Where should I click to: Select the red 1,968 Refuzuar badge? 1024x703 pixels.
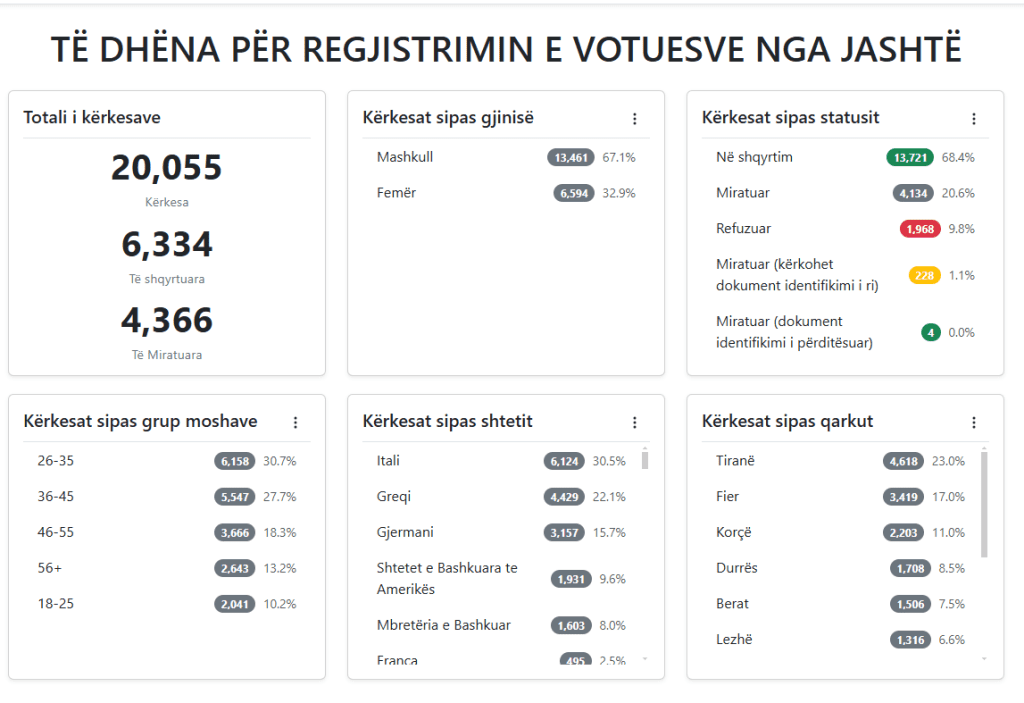(920, 229)
